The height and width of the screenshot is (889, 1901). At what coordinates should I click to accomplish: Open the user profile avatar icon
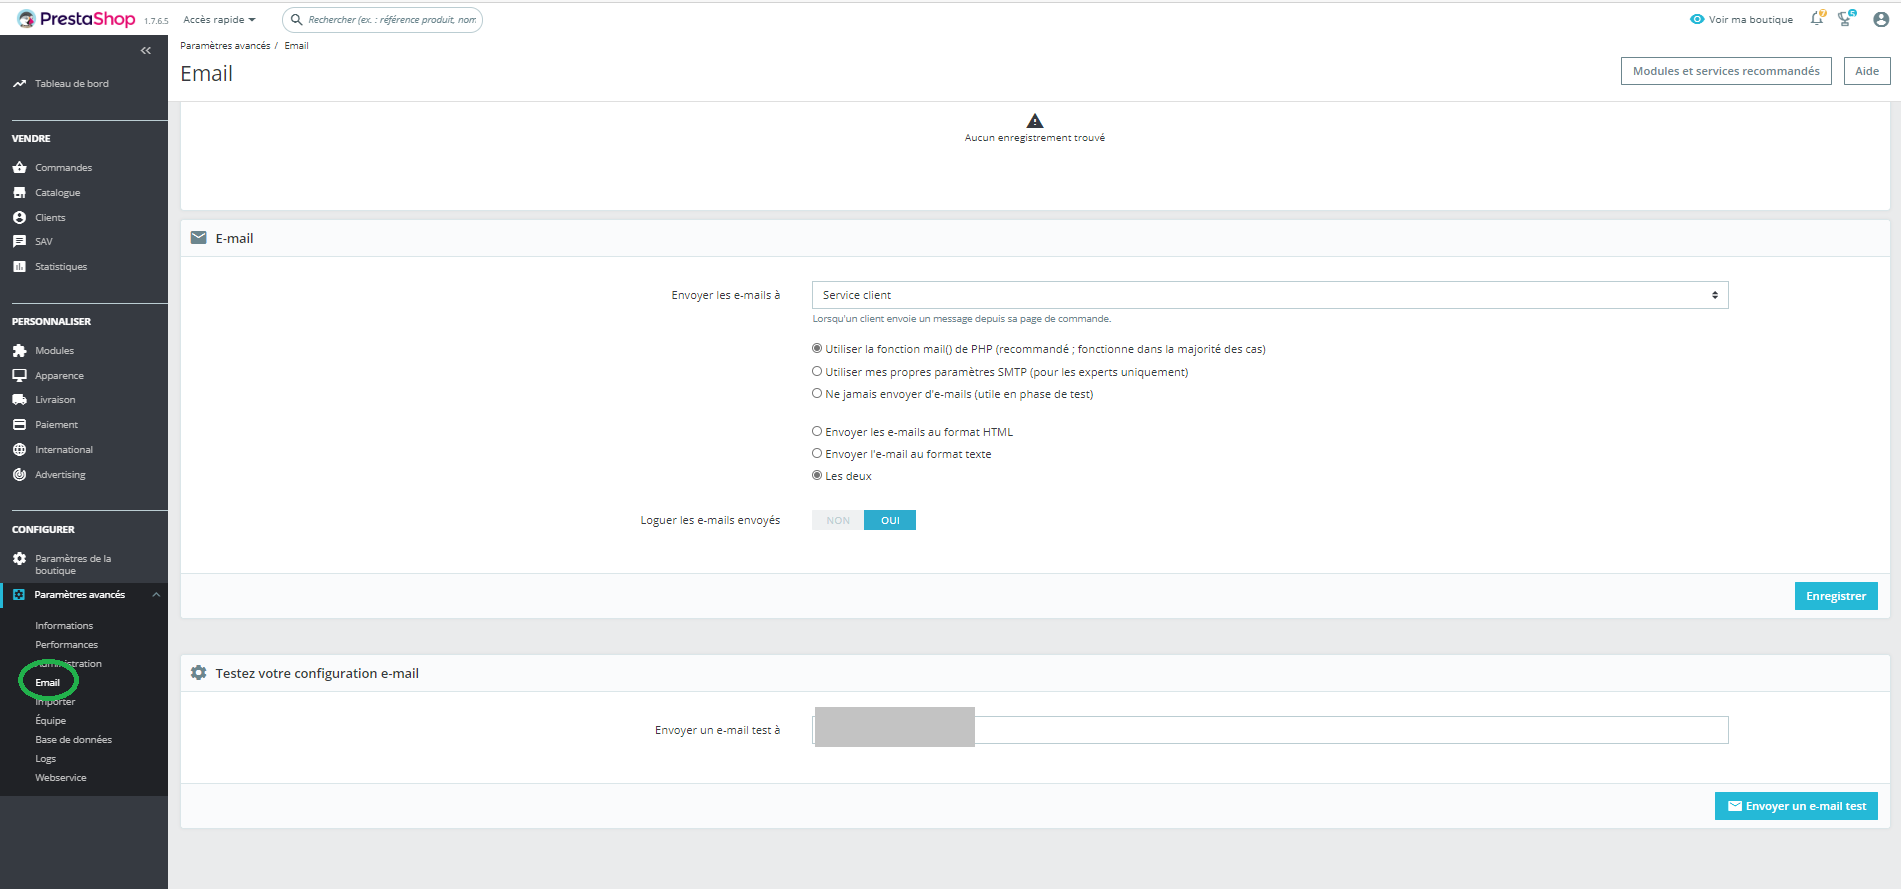tap(1881, 19)
